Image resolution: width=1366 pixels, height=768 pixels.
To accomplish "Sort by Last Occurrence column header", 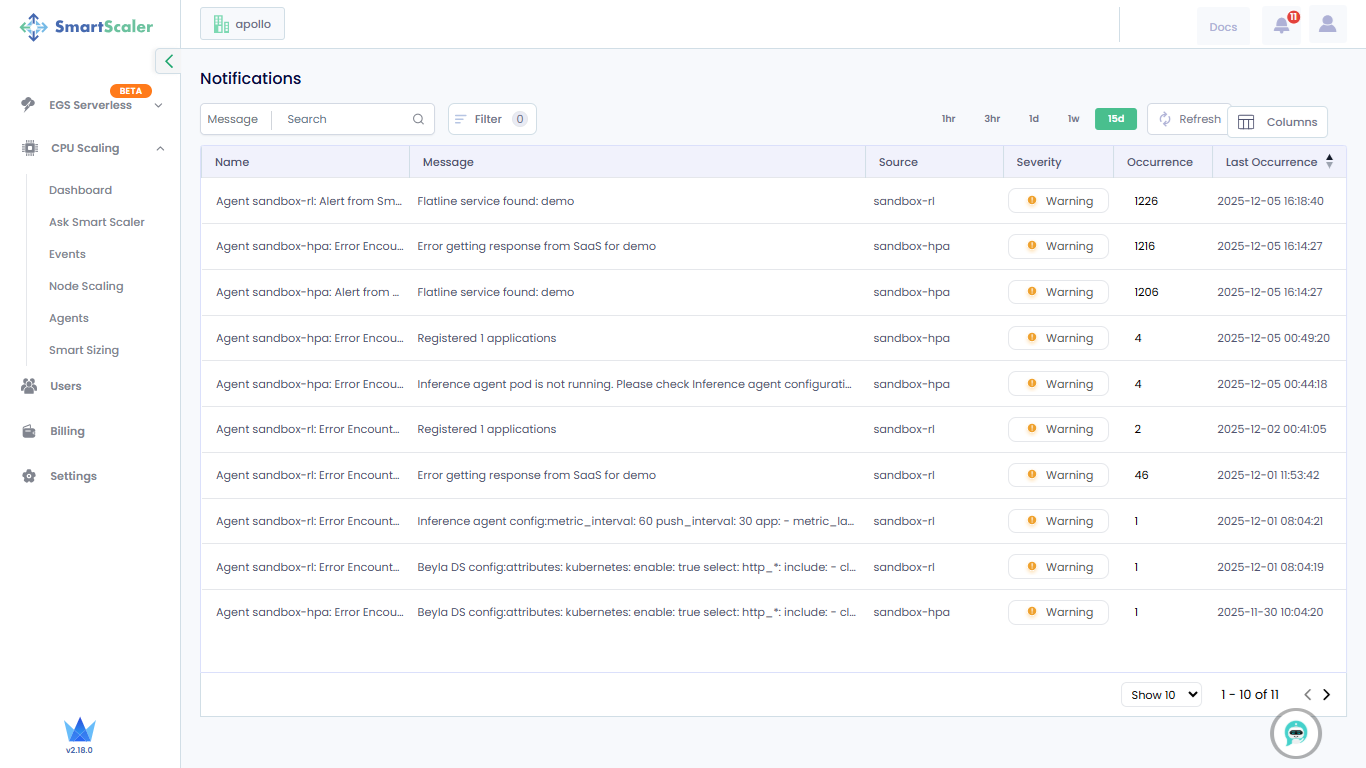I will (1272, 162).
